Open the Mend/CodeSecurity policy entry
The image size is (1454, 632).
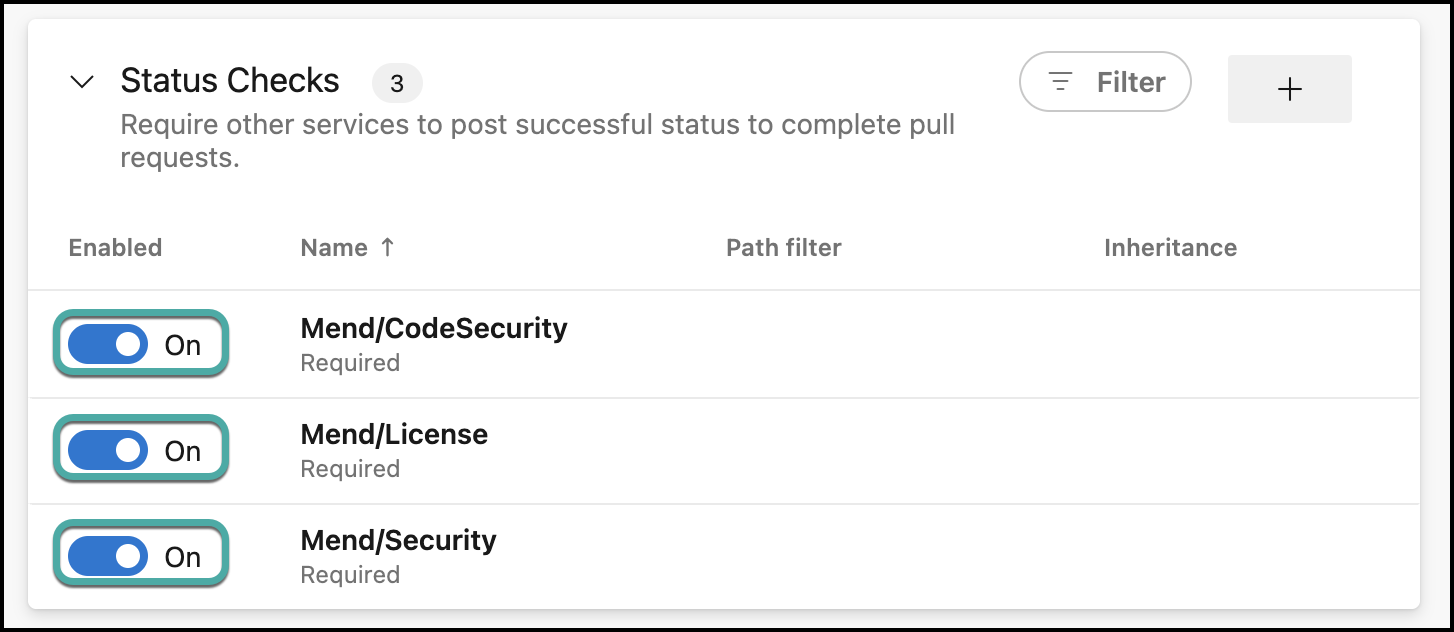click(433, 328)
